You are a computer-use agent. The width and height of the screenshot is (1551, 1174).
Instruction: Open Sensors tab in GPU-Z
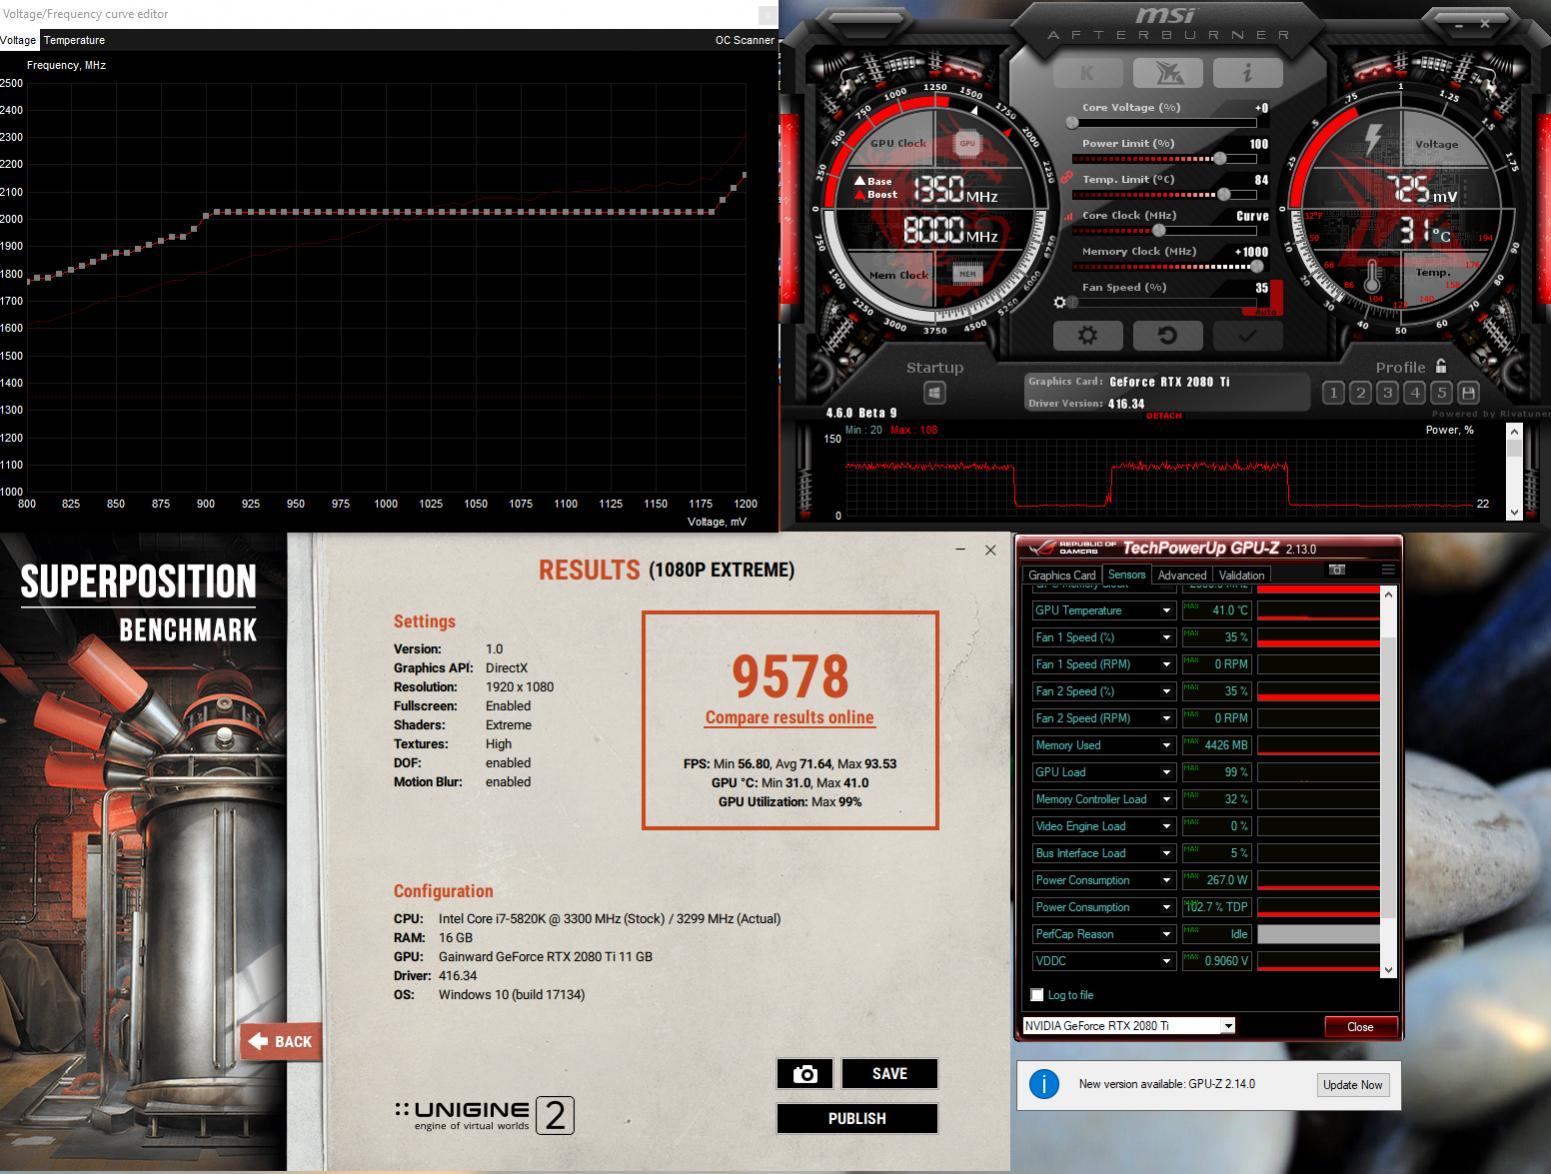pyautogui.click(x=1126, y=574)
